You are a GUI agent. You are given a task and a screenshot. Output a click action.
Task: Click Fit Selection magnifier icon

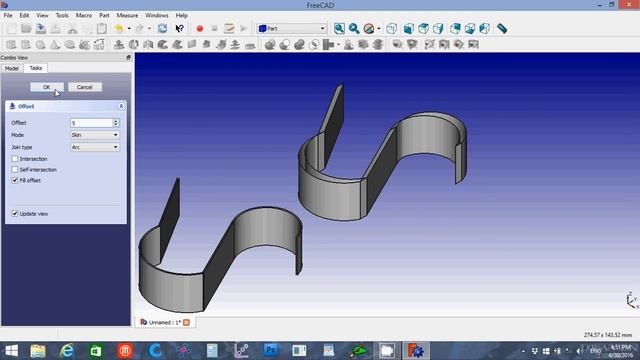pos(354,29)
